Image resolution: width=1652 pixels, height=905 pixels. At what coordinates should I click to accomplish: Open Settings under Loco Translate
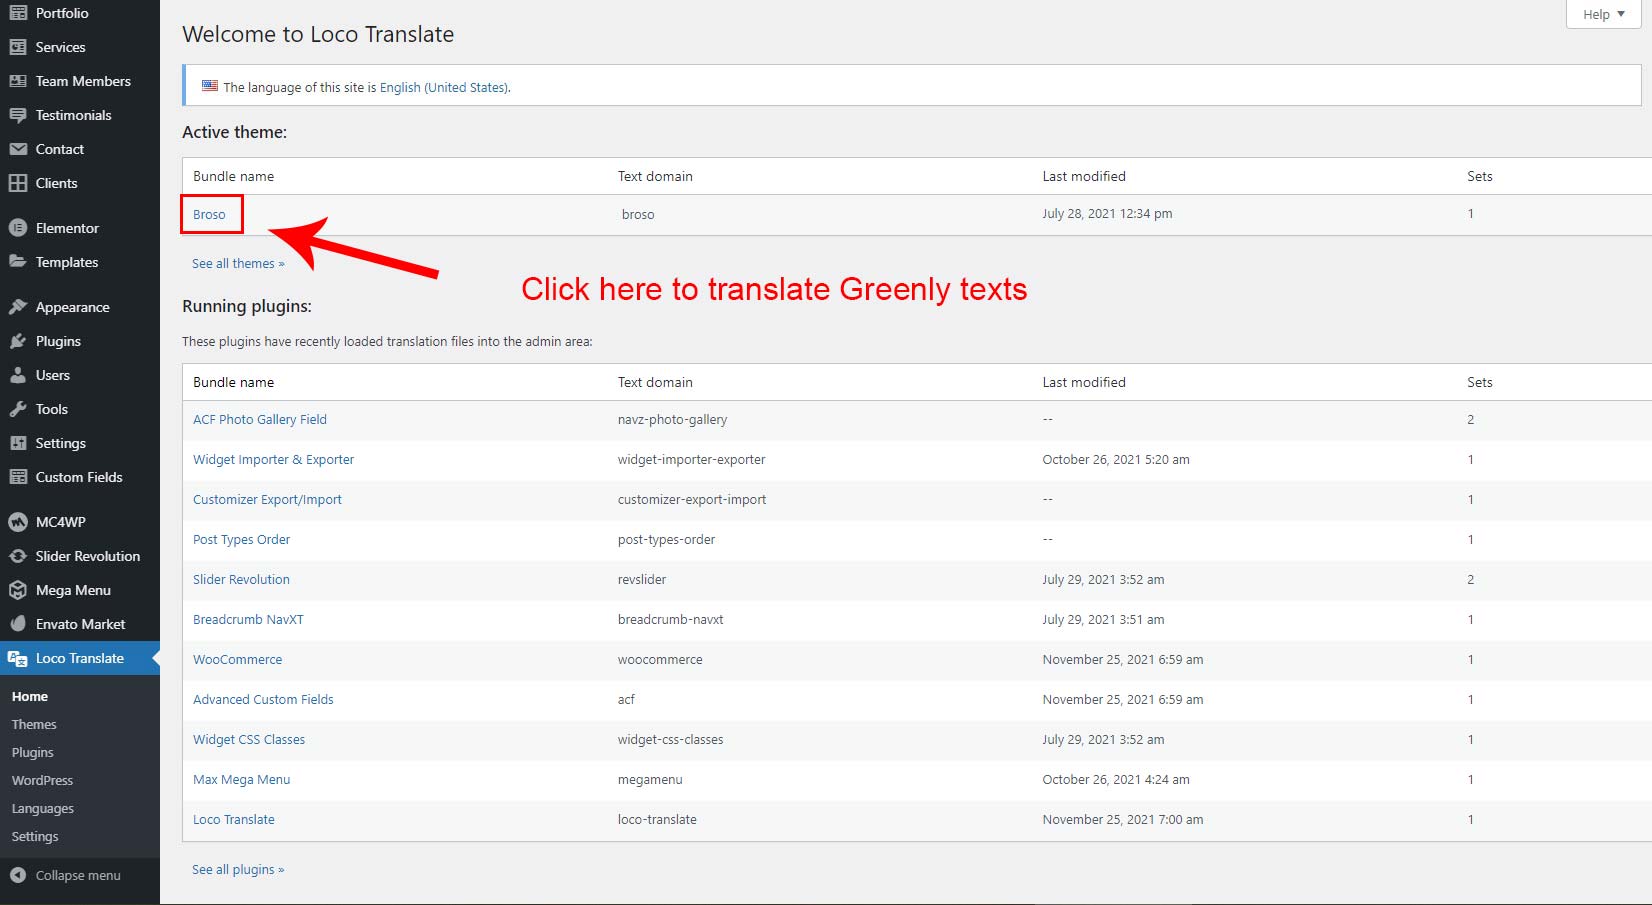tap(35, 836)
